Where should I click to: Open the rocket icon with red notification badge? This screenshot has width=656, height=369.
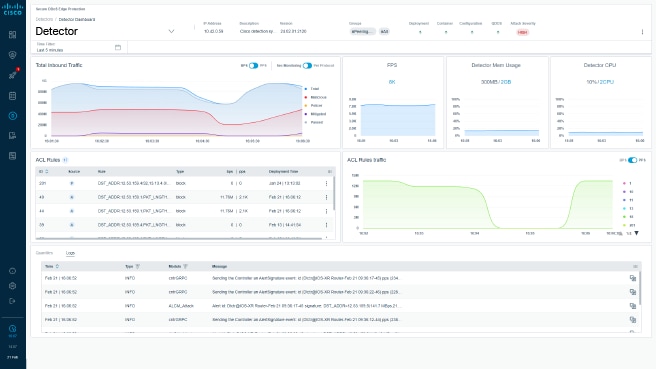pos(13,75)
